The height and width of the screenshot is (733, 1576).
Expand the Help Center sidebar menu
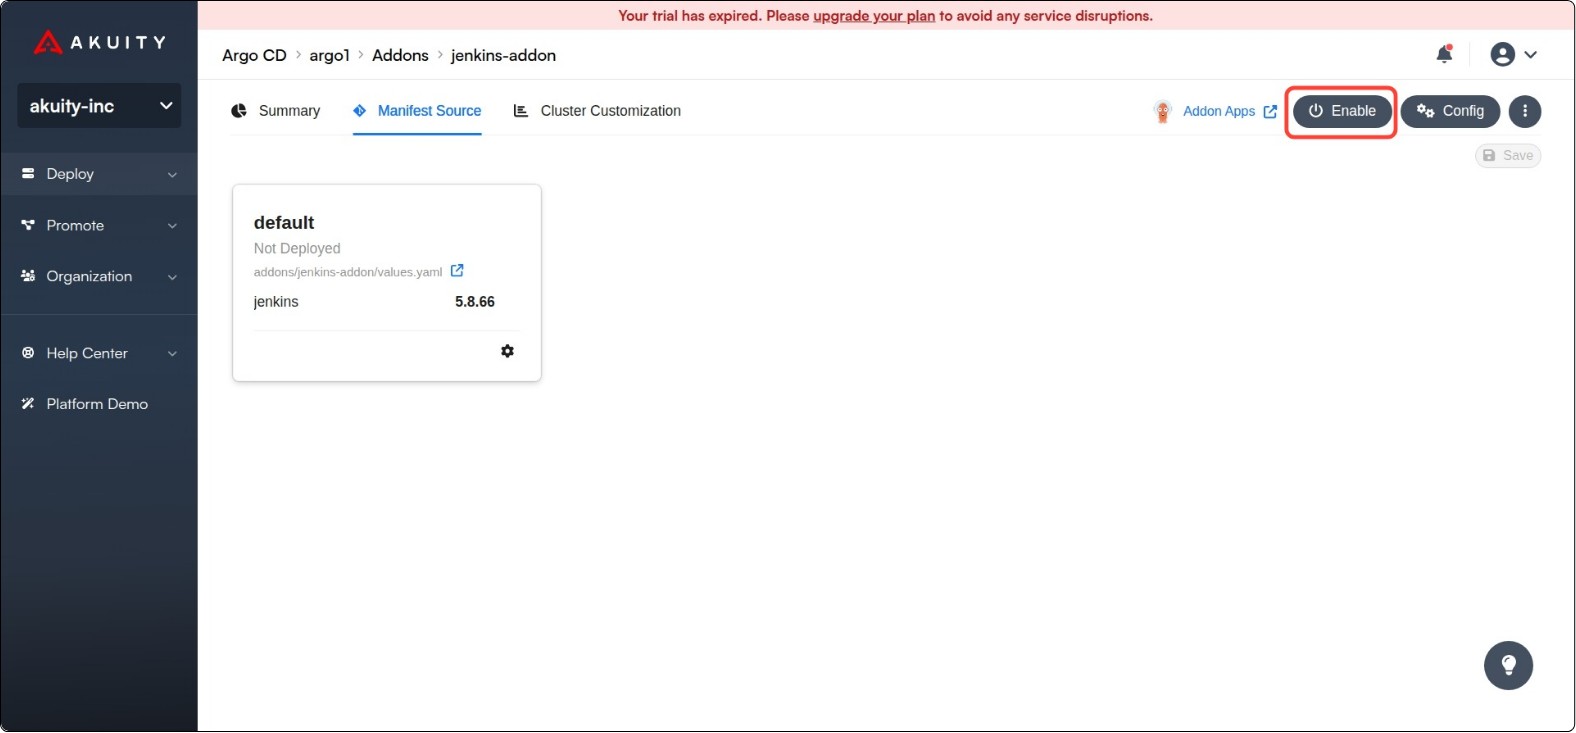(99, 353)
